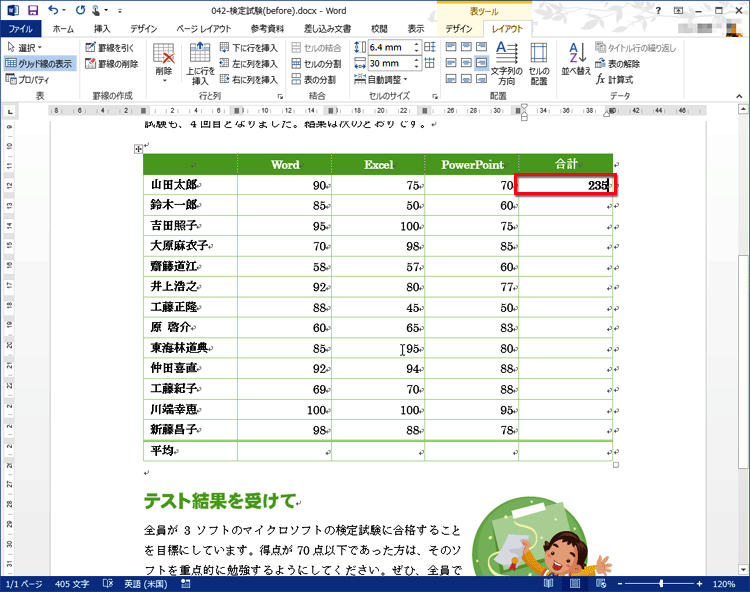Viewport: 750px width, 592px height.
Task: Click 表の分割 split table
Action: (314, 79)
